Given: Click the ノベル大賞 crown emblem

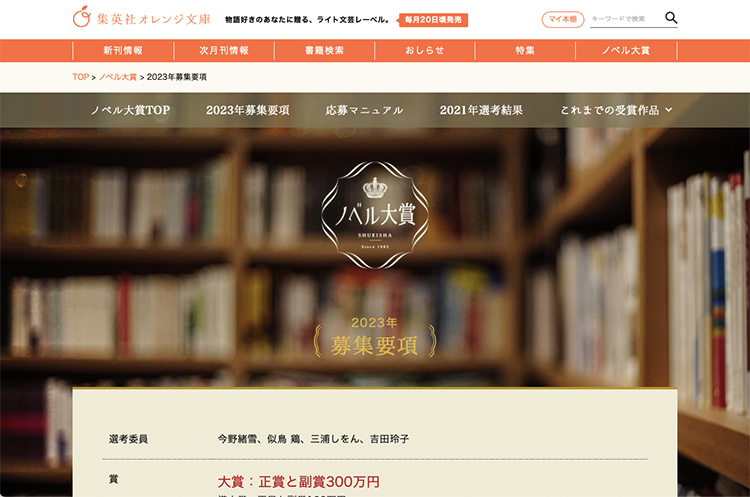Looking at the screenshot, I should click(x=375, y=215).
